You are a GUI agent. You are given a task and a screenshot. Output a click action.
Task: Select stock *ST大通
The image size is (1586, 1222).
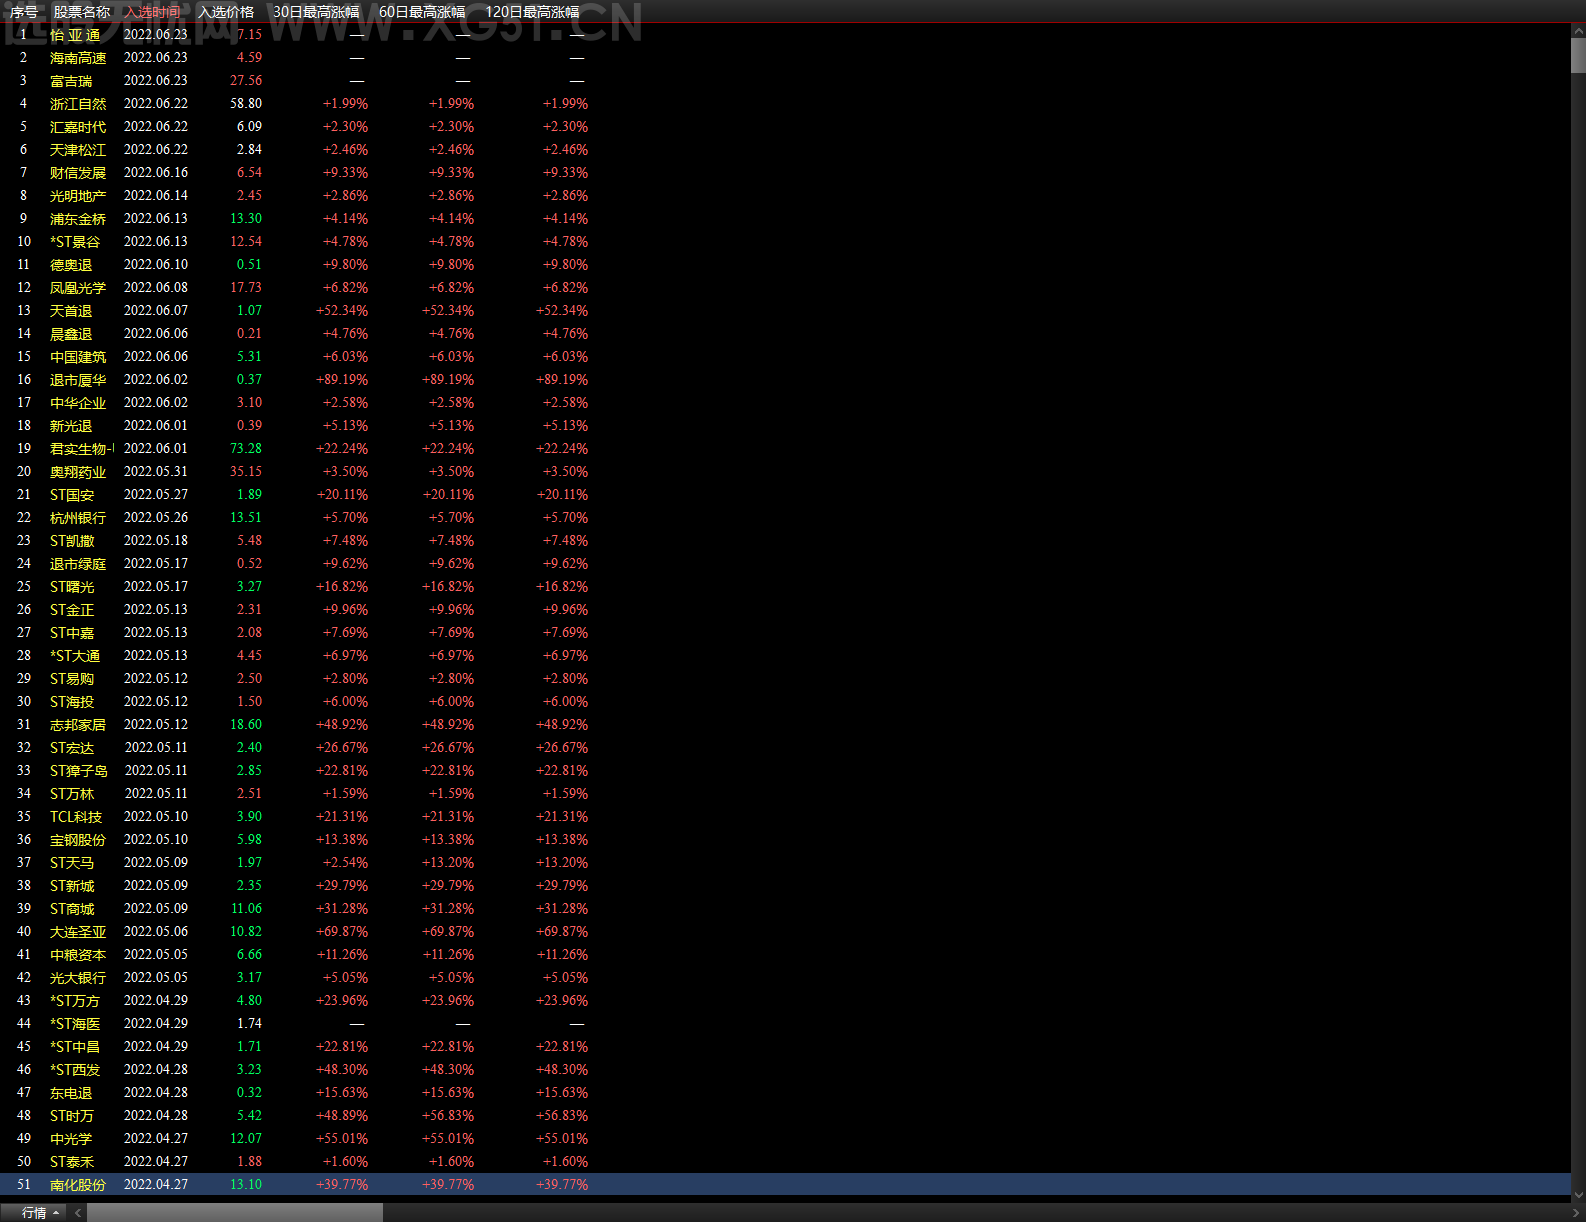tap(75, 656)
